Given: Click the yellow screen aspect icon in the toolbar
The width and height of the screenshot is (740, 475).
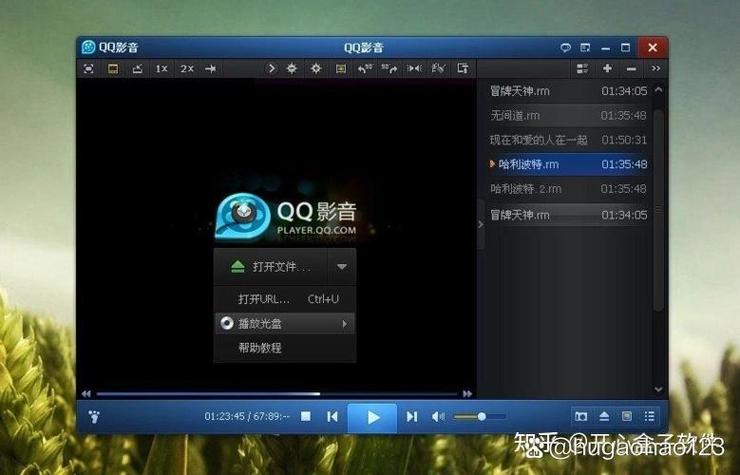Looking at the screenshot, I should (x=341, y=69).
